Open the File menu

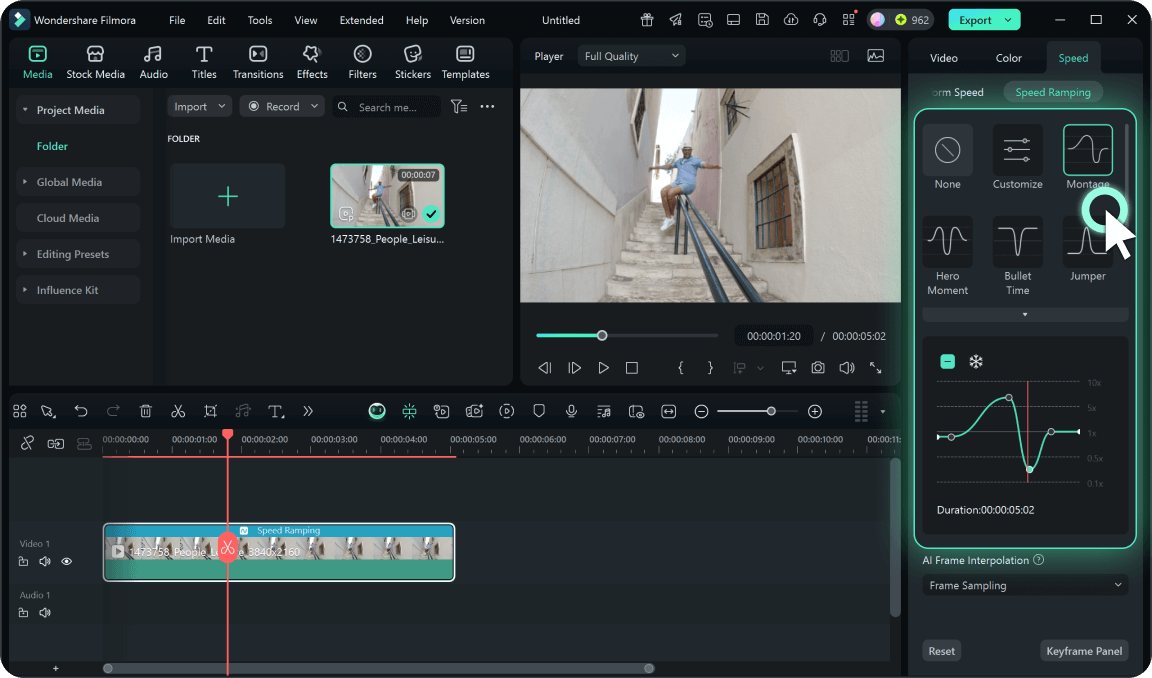click(177, 20)
